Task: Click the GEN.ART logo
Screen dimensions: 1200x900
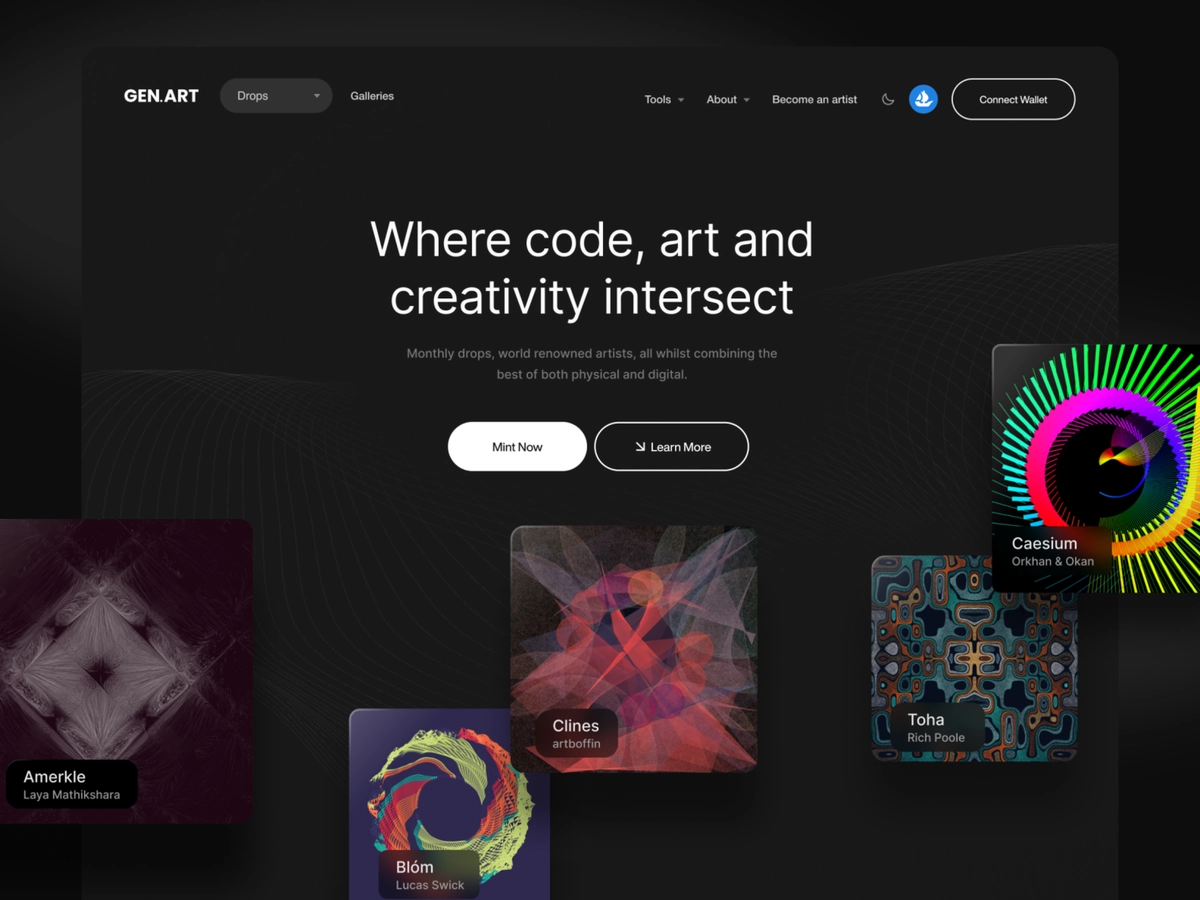Action: pyautogui.click(x=161, y=96)
